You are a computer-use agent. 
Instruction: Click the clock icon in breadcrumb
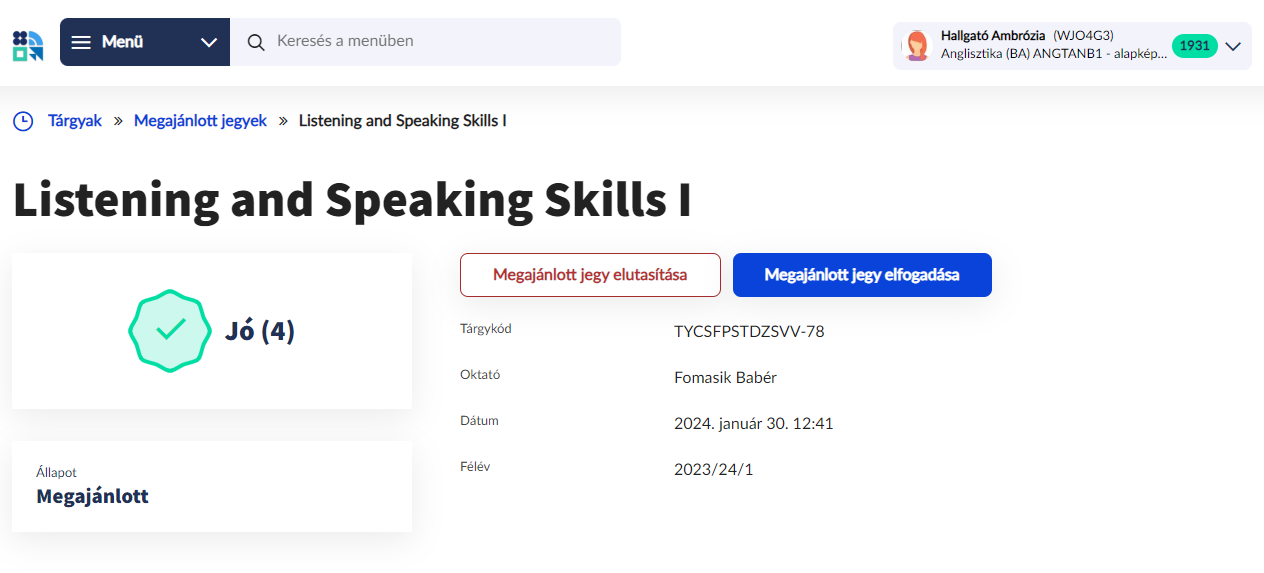pyautogui.click(x=22, y=121)
